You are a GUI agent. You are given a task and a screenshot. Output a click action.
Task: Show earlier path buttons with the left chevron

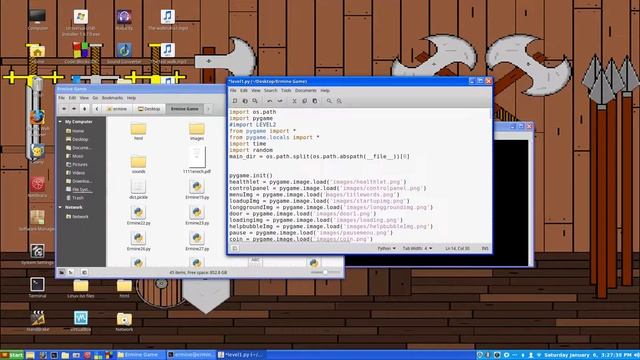[x=97, y=109]
